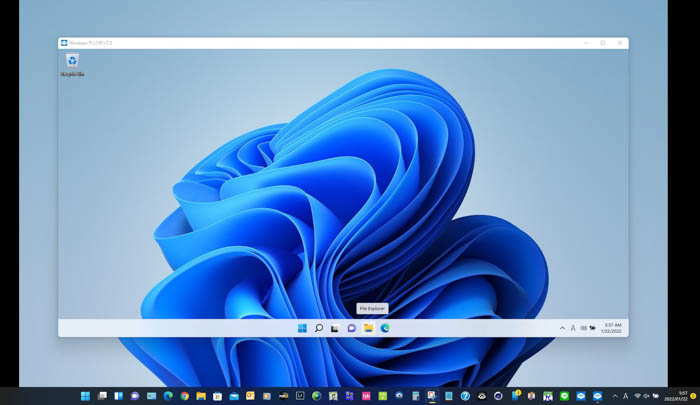Minimize the Windows Sandbox window
Viewport: 700px width, 405px height.
(x=586, y=43)
